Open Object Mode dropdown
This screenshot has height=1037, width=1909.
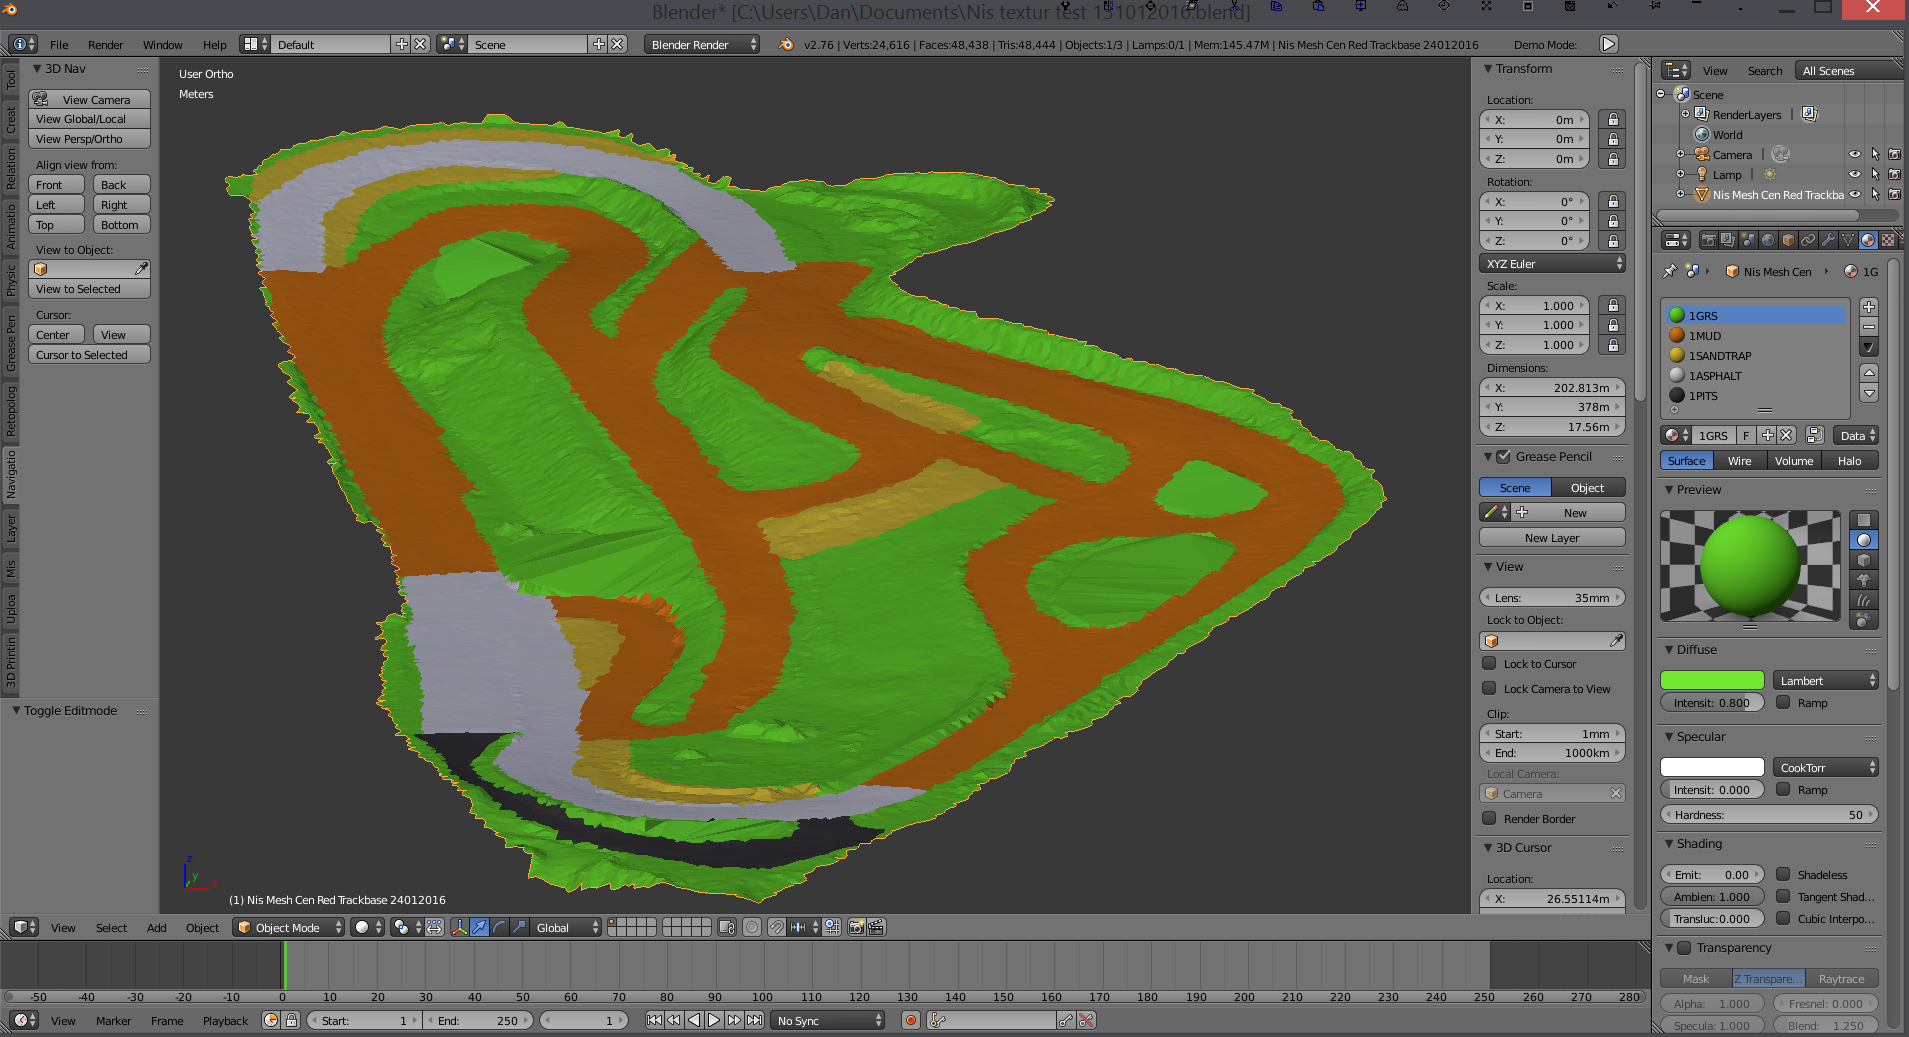(289, 927)
